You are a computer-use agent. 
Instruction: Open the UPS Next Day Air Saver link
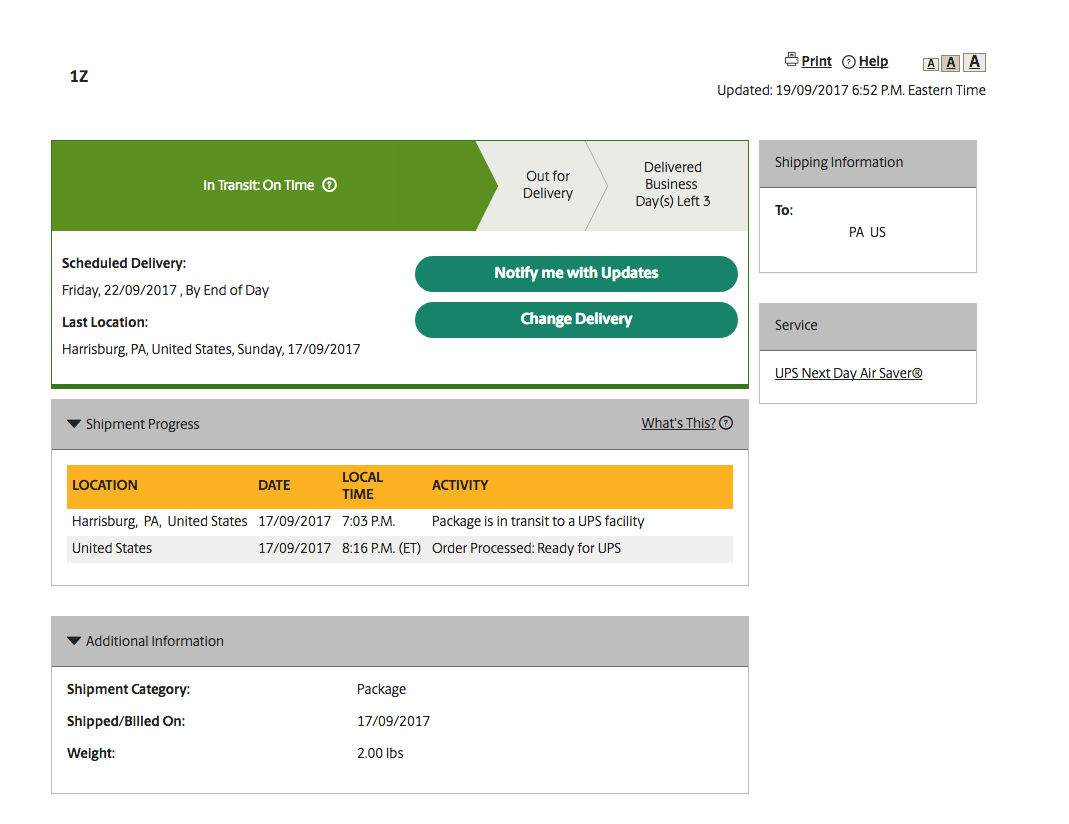[848, 373]
